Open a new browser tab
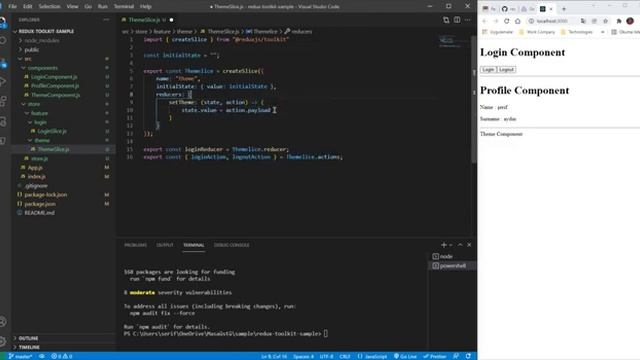640x360 pixels. [x=564, y=9]
